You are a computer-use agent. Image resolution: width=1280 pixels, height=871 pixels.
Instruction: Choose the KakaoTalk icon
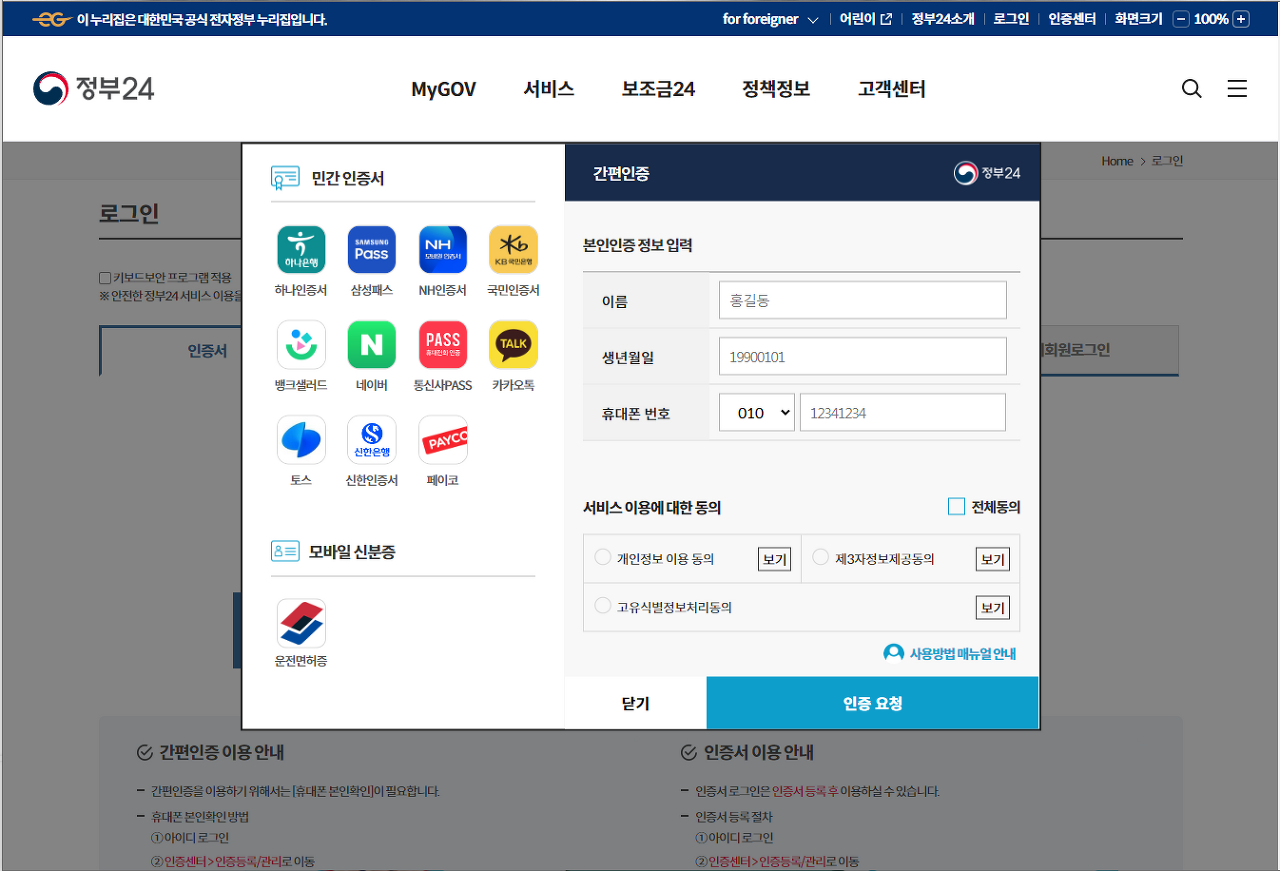(x=513, y=344)
